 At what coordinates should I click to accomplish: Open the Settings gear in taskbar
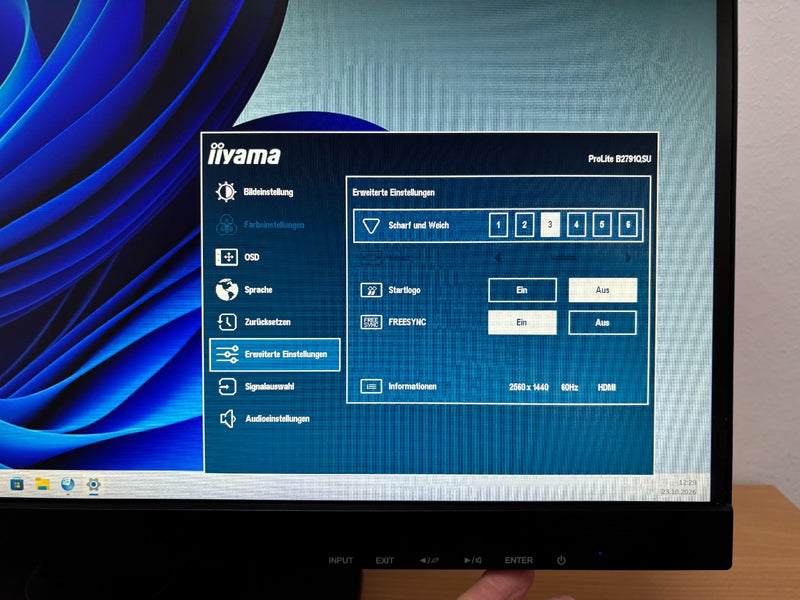click(x=93, y=484)
